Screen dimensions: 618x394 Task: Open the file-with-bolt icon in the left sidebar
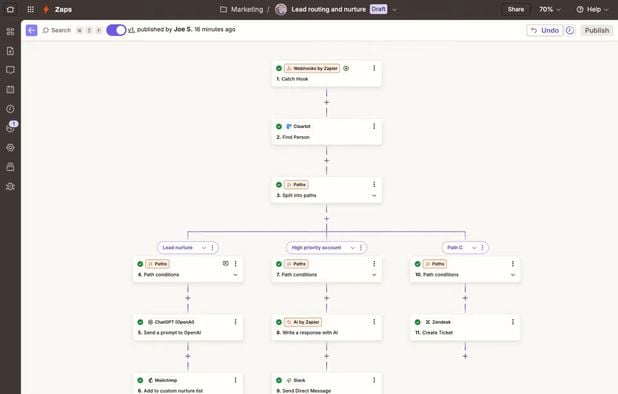[x=10, y=51]
